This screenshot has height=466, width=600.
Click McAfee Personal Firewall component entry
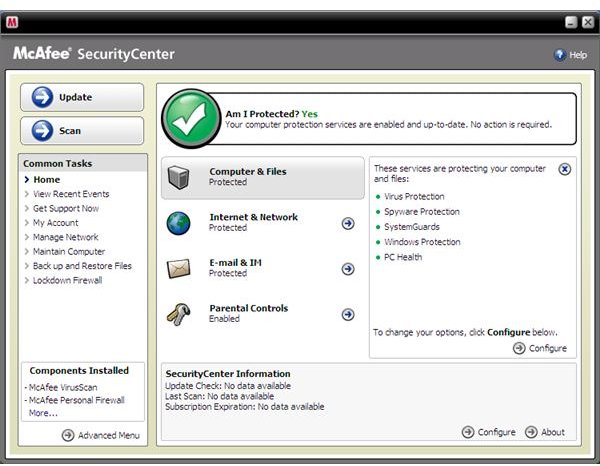(x=77, y=400)
